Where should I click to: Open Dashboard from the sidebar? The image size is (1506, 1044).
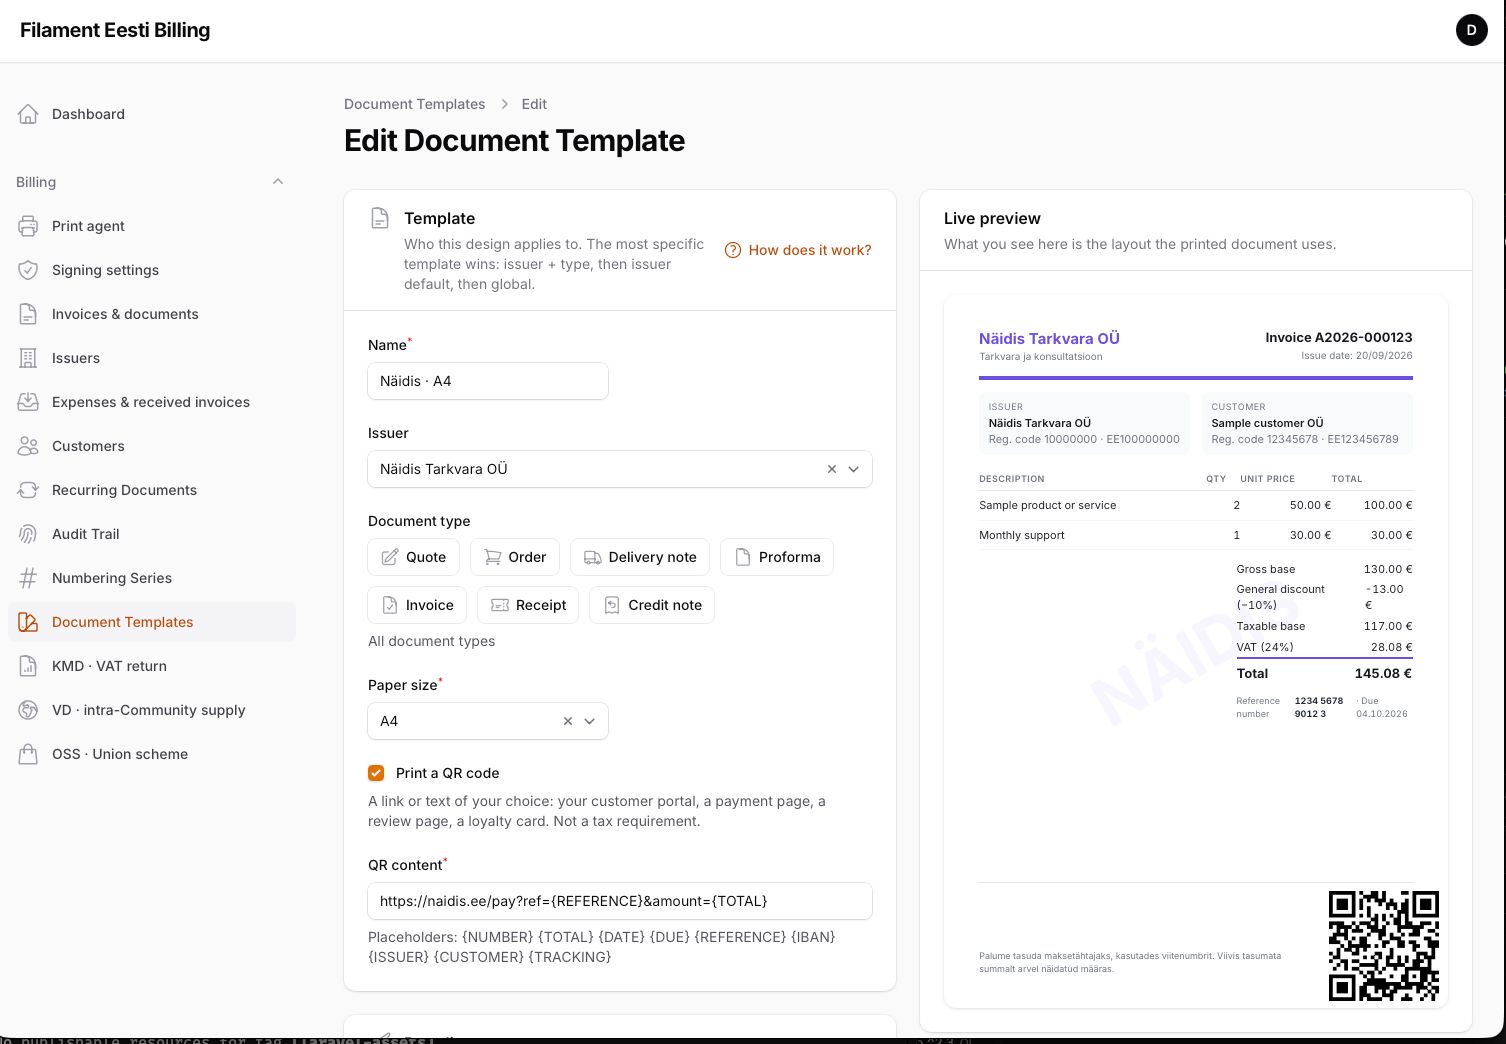(152, 114)
